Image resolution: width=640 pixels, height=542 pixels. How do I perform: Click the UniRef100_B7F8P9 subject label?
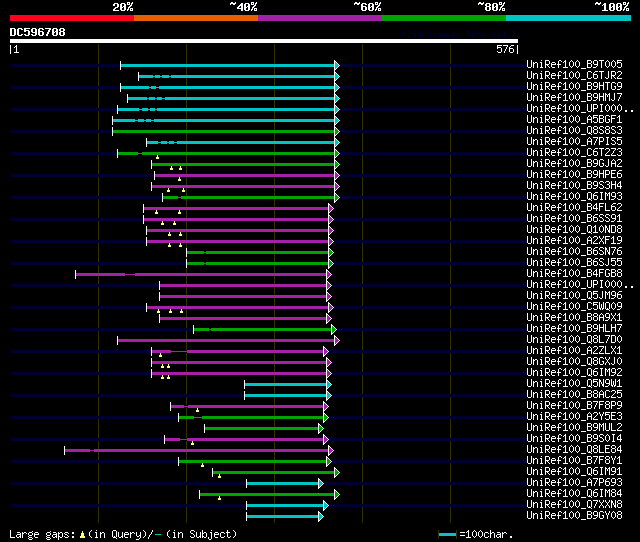pos(574,406)
